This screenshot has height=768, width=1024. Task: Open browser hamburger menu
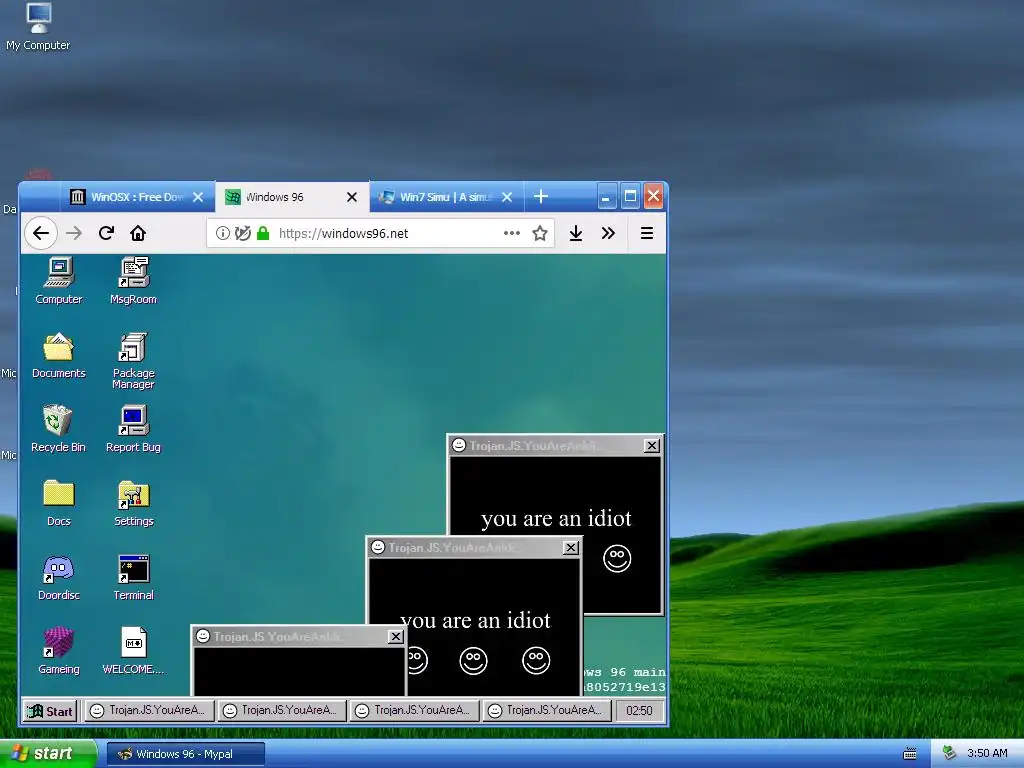click(x=647, y=233)
